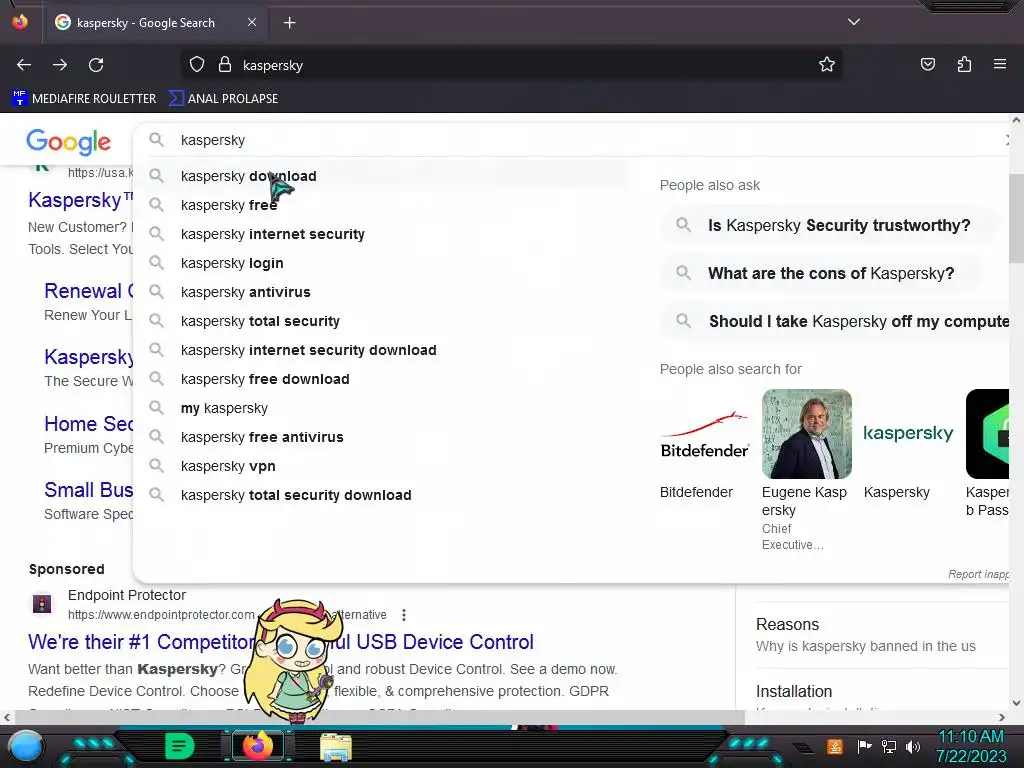
Task: Open Kaspersky main result title
Action: 80,200
